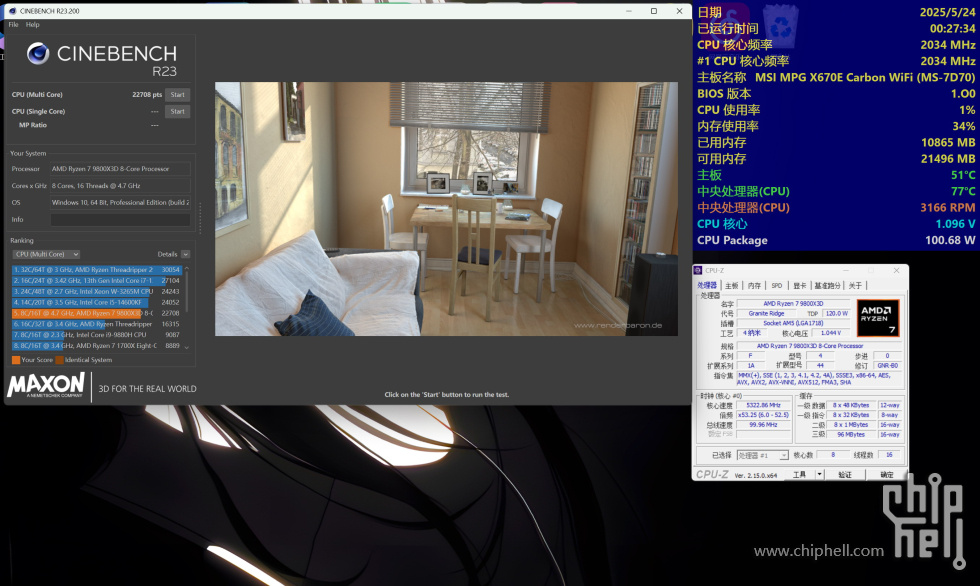Open the 处理器 #1 selection dropdown in CPU-Z
Viewport: 980px width, 586px height.
pyautogui.click(x=762, y=455)
